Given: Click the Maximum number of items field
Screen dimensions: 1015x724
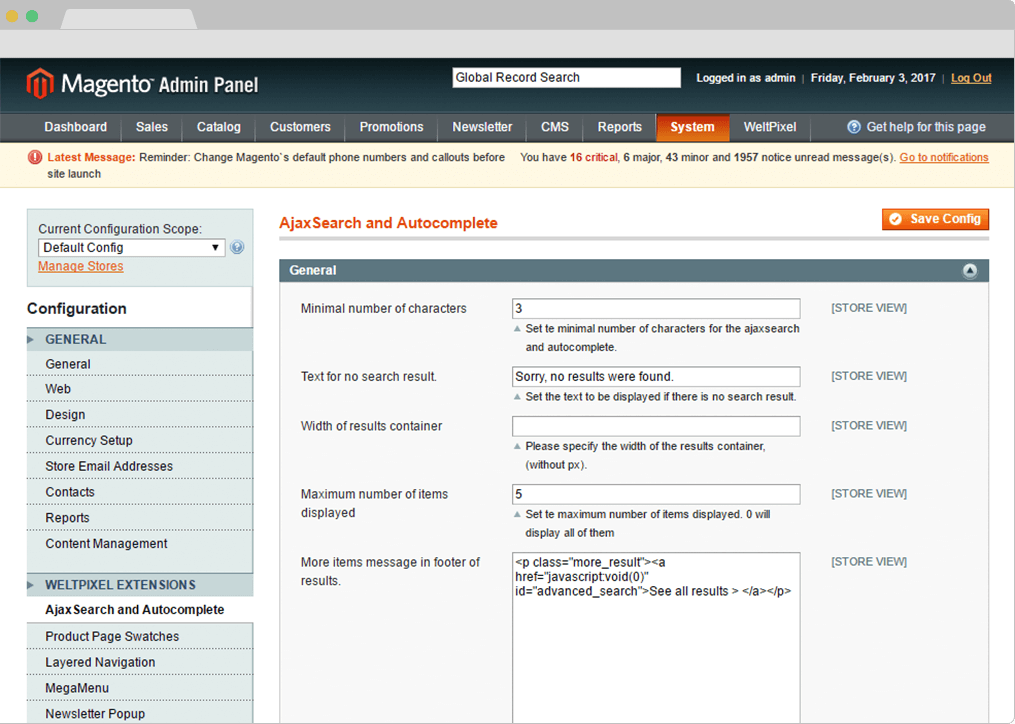Looking at the screenshot, I should [656, 494].
